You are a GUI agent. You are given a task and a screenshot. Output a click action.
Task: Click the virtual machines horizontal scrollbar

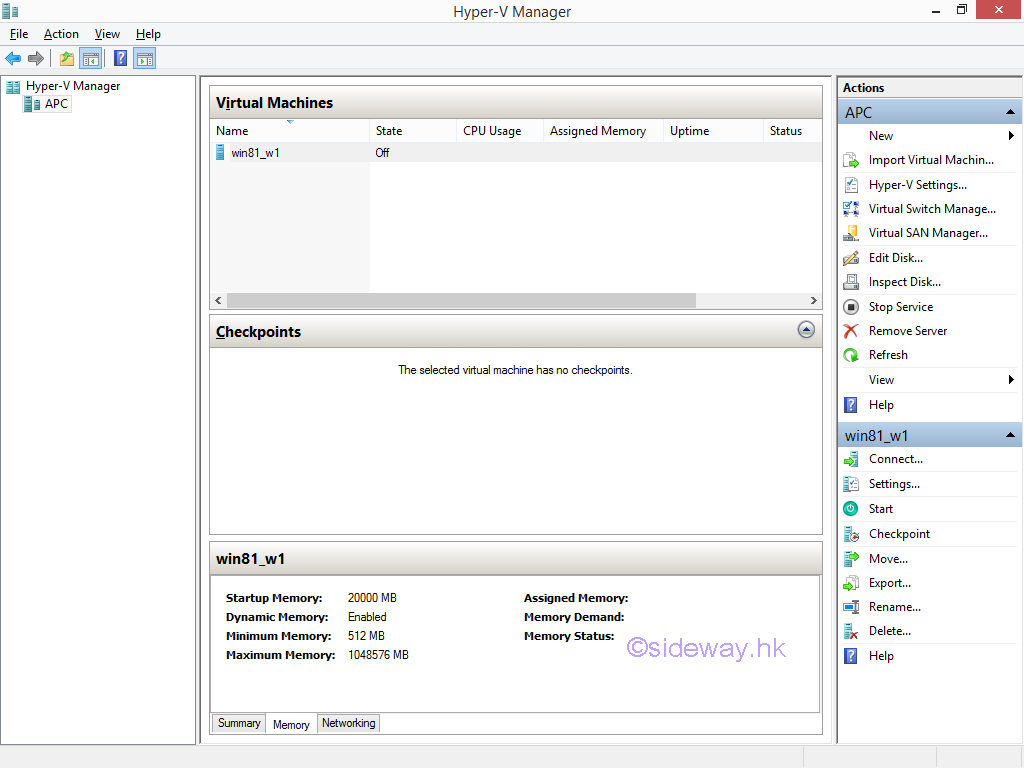(x=460, y=301)
